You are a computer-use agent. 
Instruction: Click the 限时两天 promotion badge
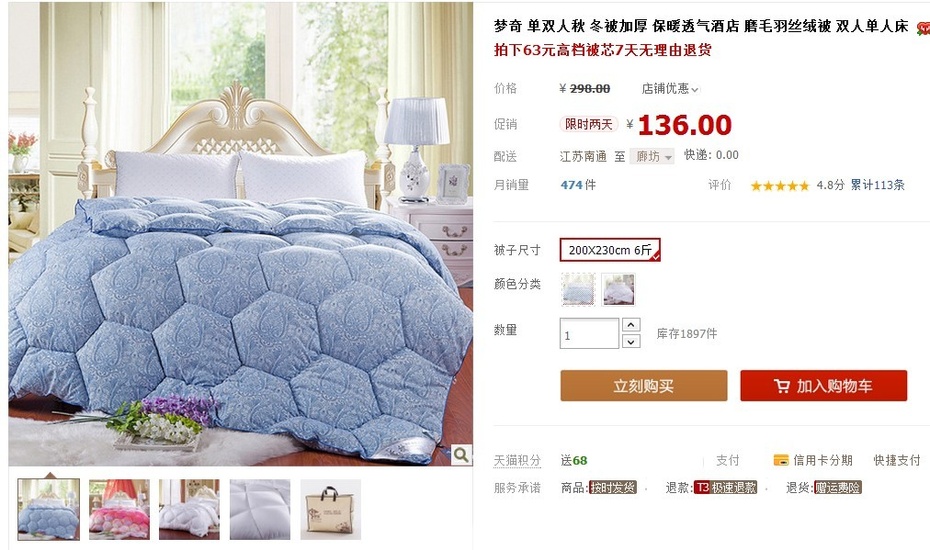coord(588,124)
